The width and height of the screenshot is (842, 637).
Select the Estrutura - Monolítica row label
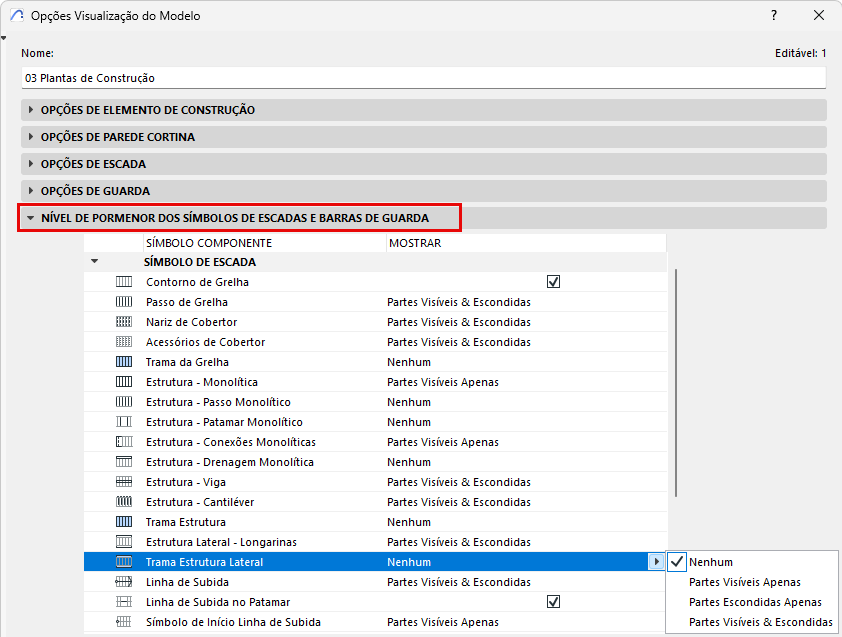pyautogui.click(x=202, y=382)
